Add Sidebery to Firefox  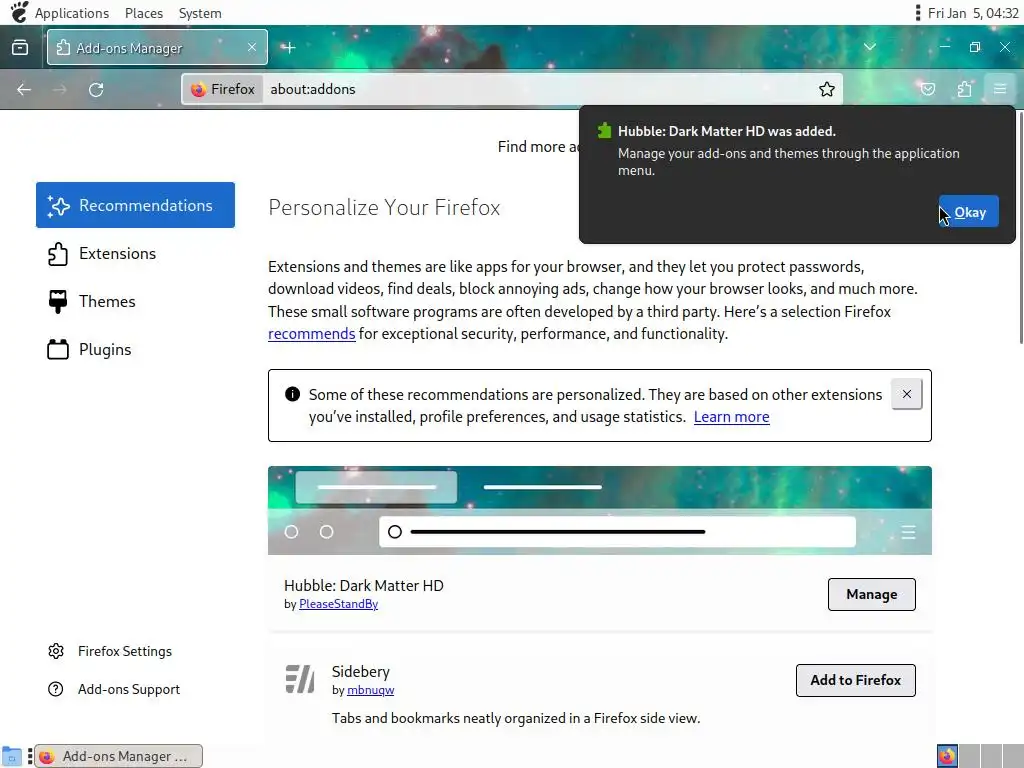point(856,680)
